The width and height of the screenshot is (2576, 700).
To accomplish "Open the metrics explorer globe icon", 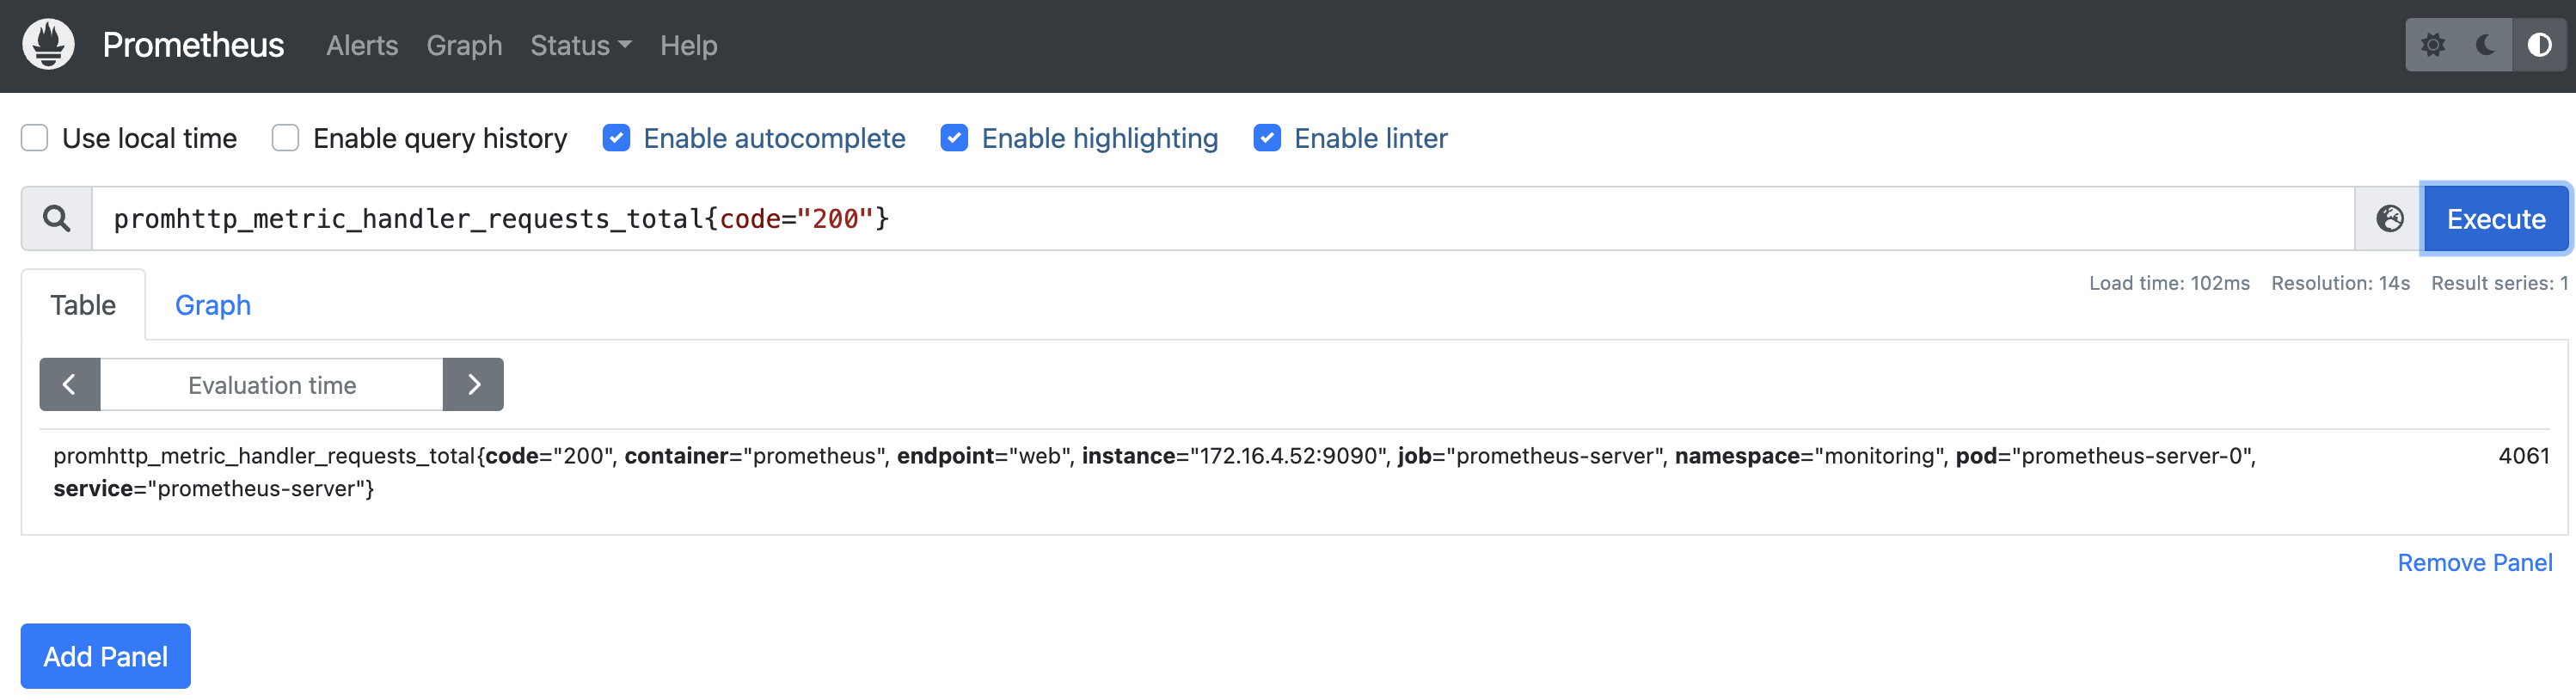I will pos(2389,218).
